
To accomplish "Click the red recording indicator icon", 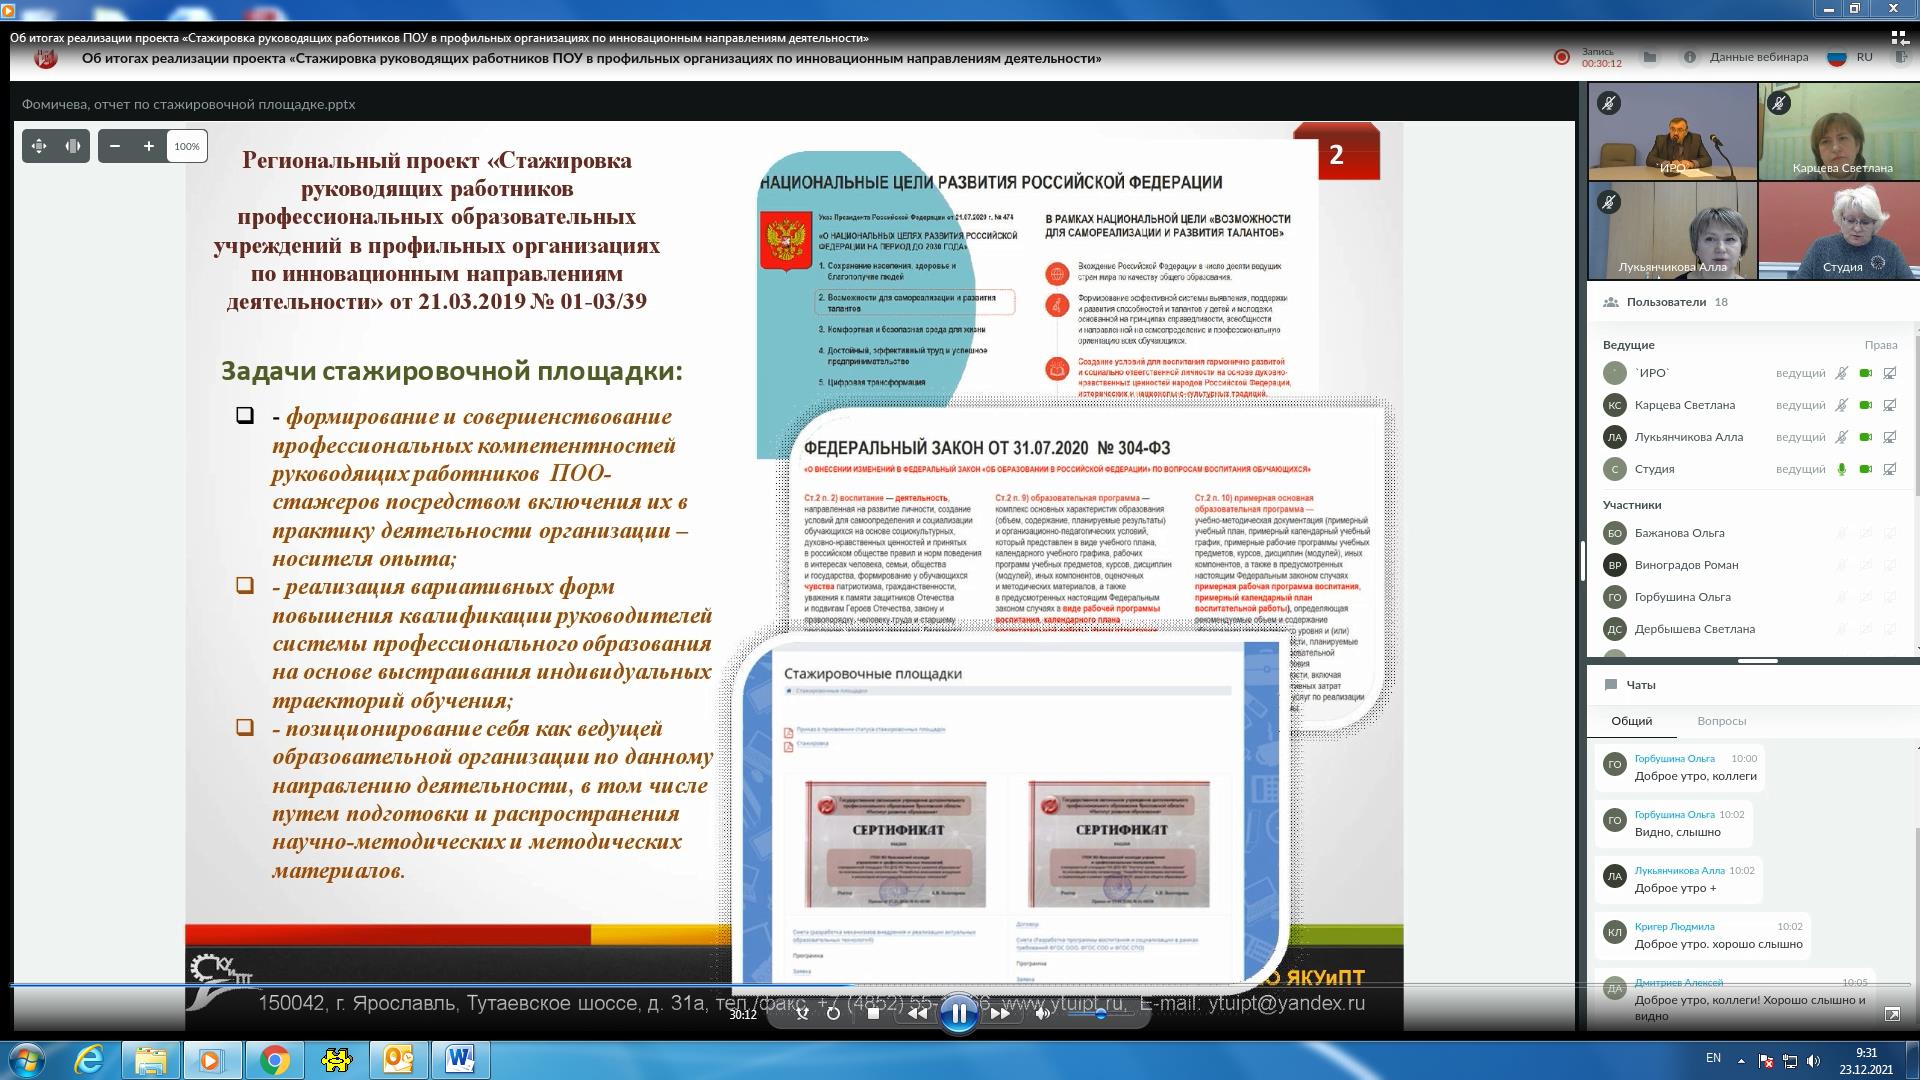I will (x=1562, y=57).
